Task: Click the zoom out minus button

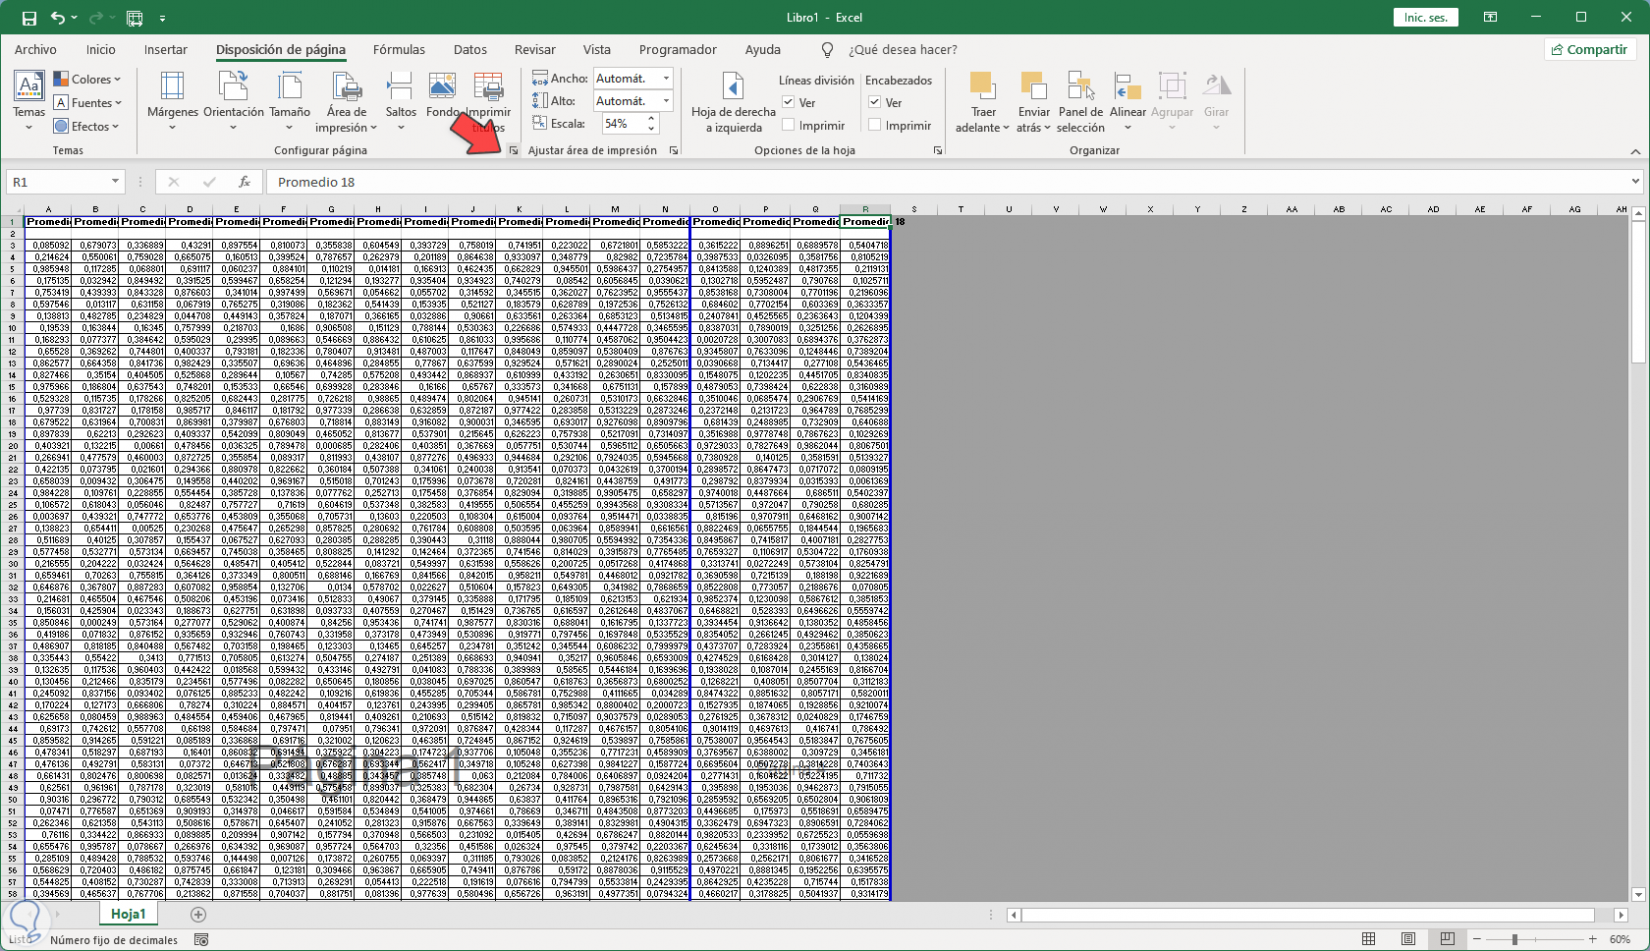Action: point(1477,940)
